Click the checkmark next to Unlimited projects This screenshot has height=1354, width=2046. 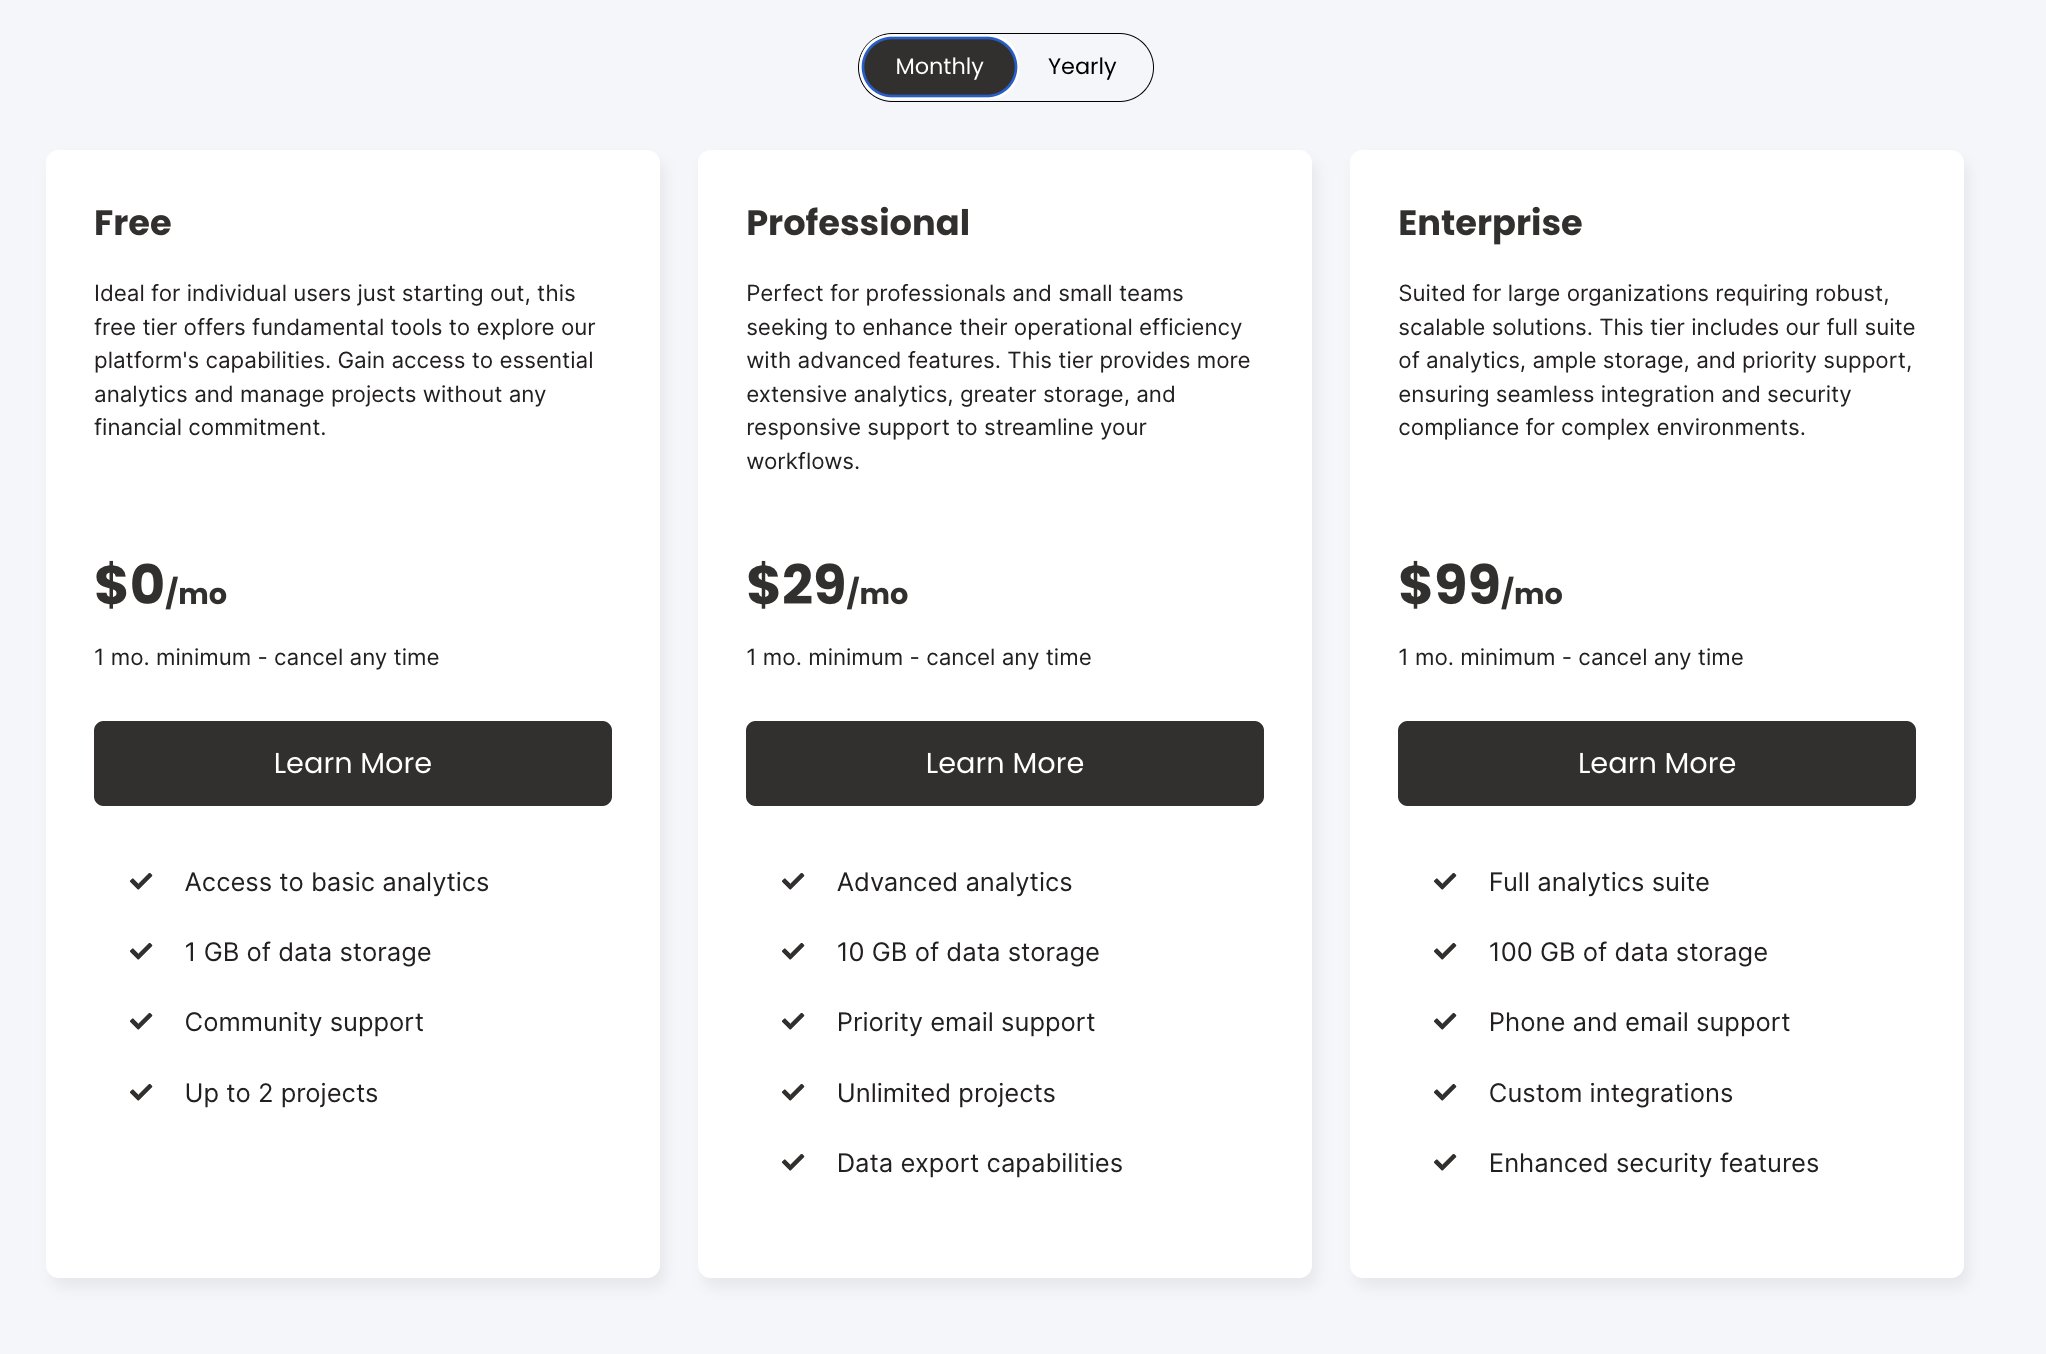coord(793,1092)
